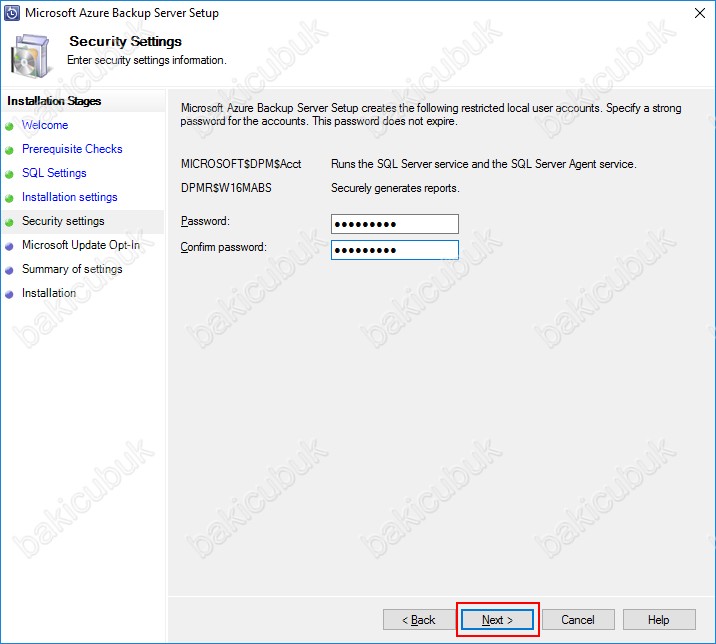716x644 pixels.
Task: Focus the Confirm password input field
Action: 395,250
